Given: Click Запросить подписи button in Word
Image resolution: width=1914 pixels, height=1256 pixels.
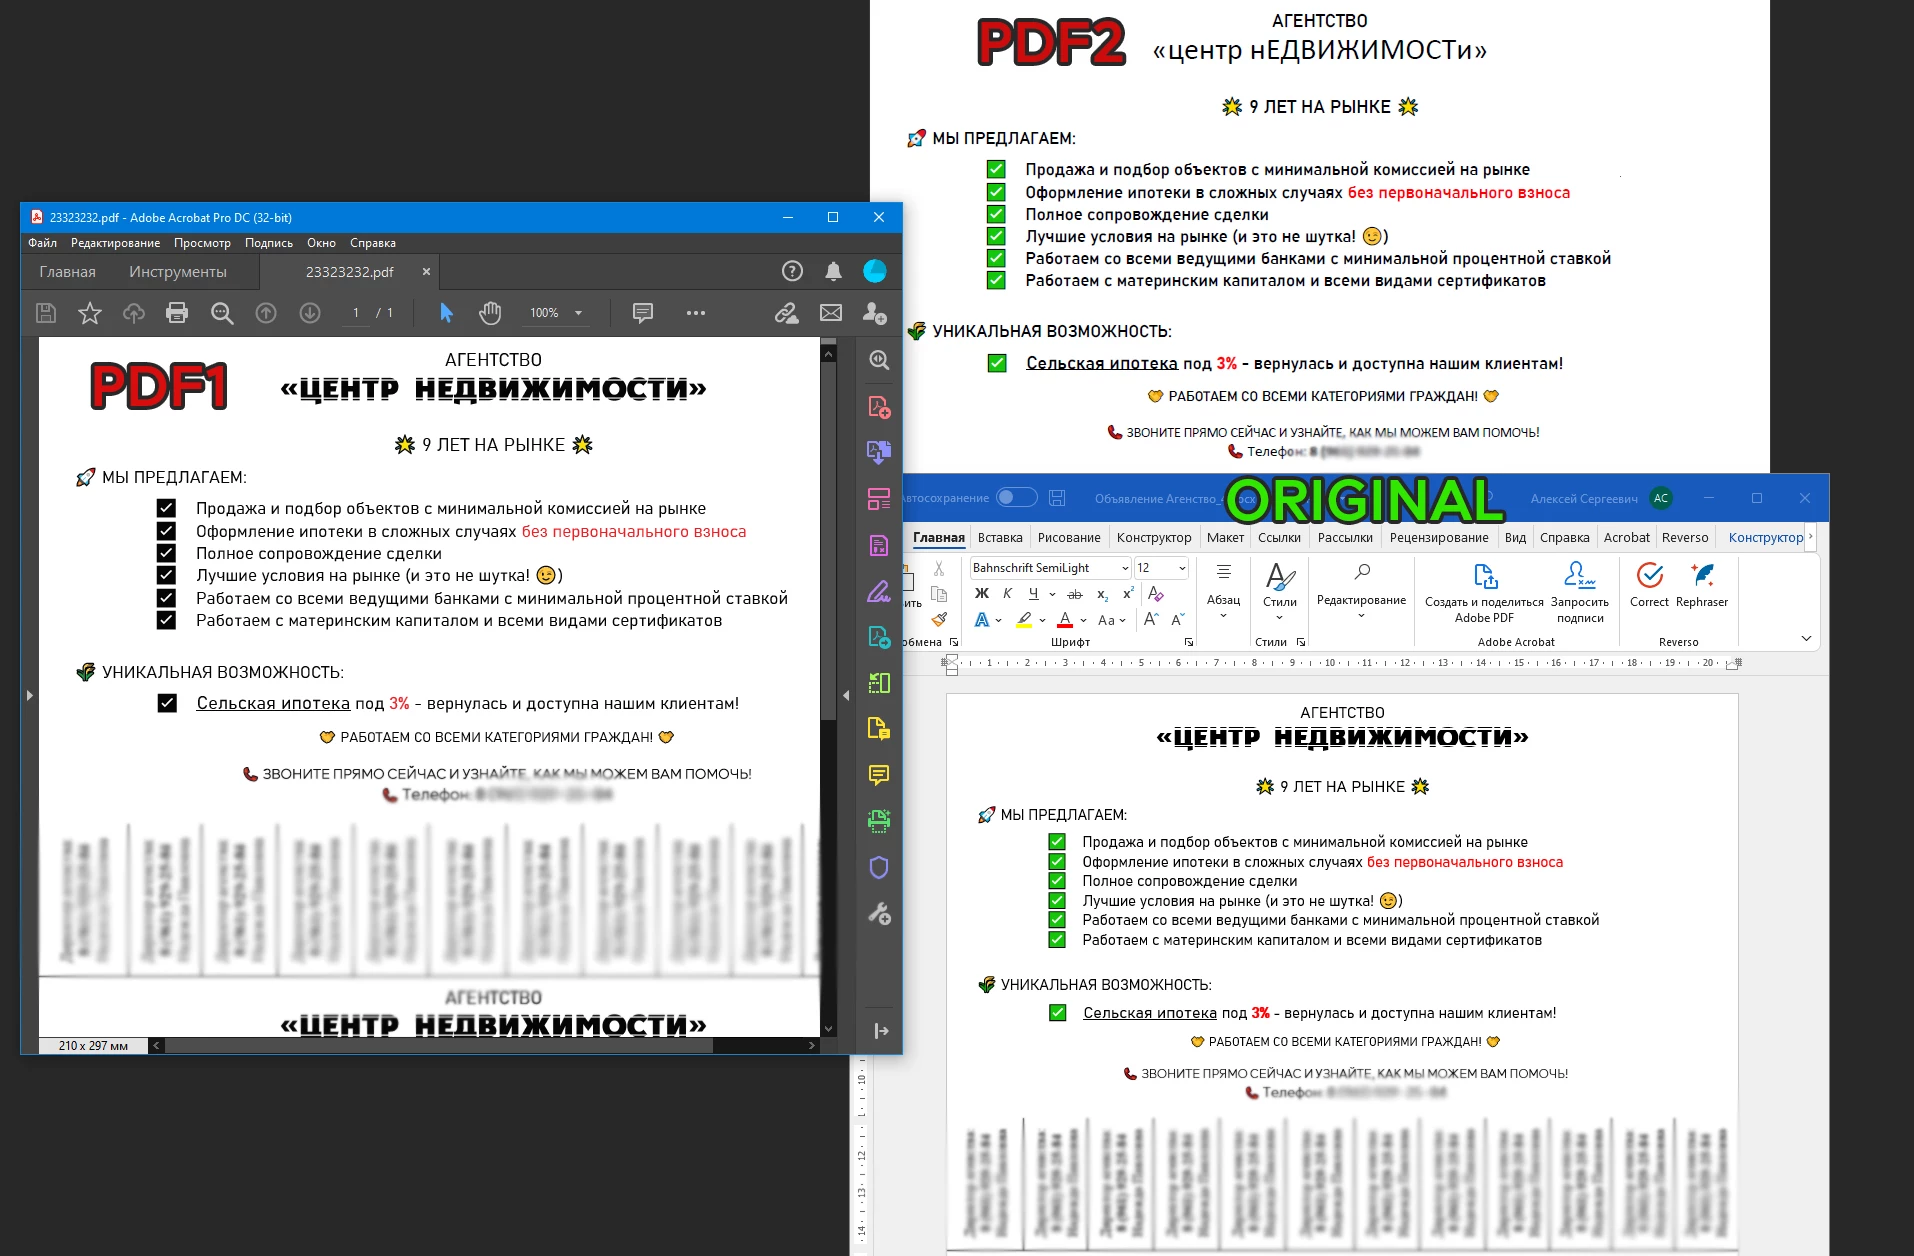Looking at the screenshot, I should (1580, 592).
